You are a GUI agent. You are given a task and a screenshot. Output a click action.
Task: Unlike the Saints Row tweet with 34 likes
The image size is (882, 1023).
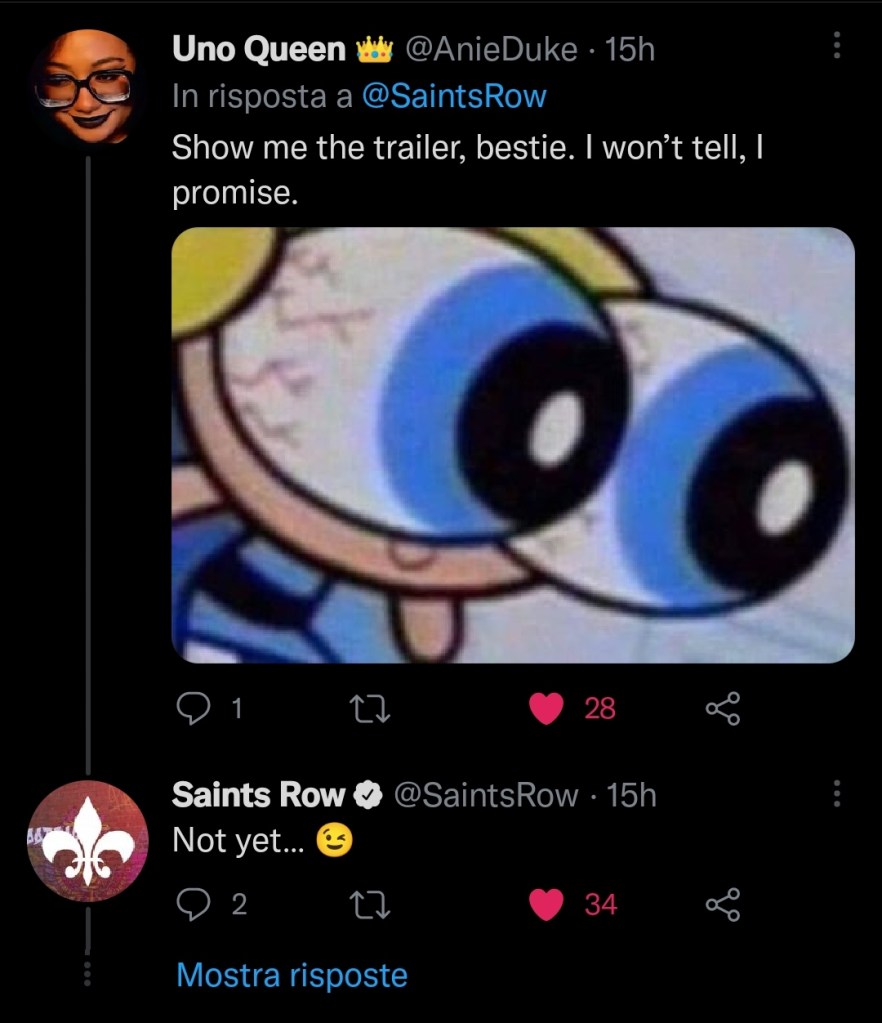click(545, 905)
